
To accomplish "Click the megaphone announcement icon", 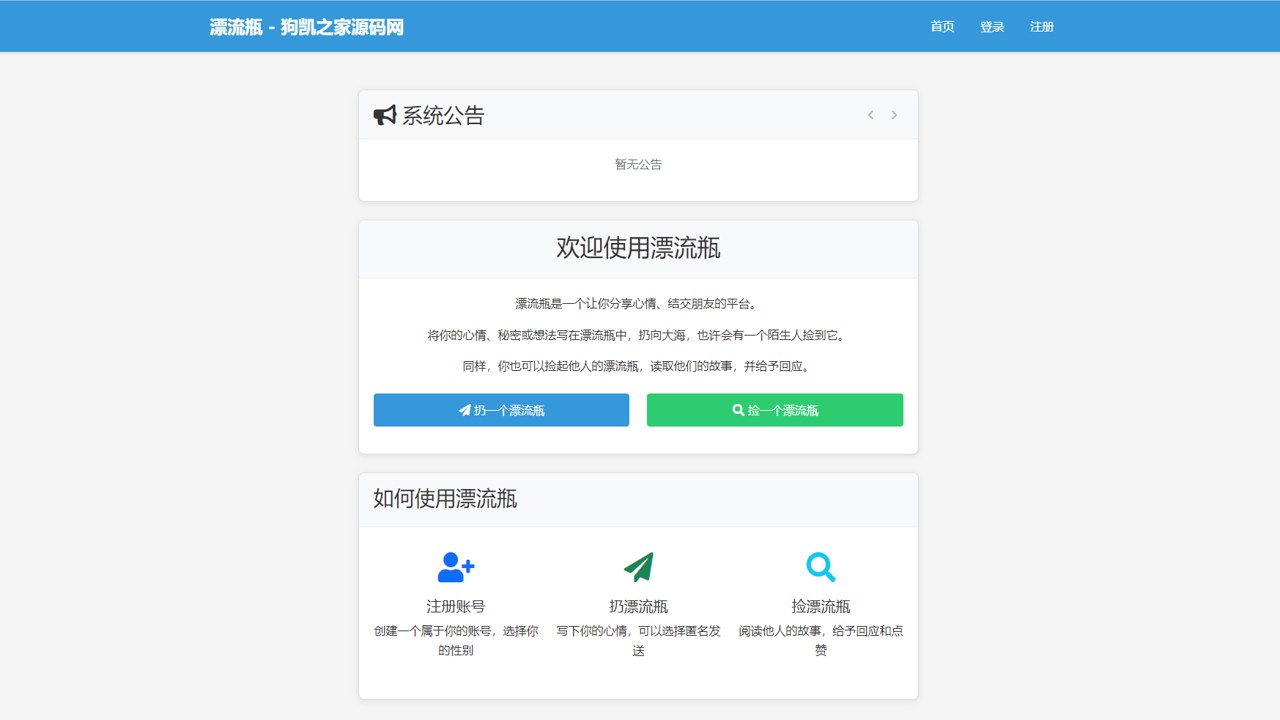I will 385,116.
